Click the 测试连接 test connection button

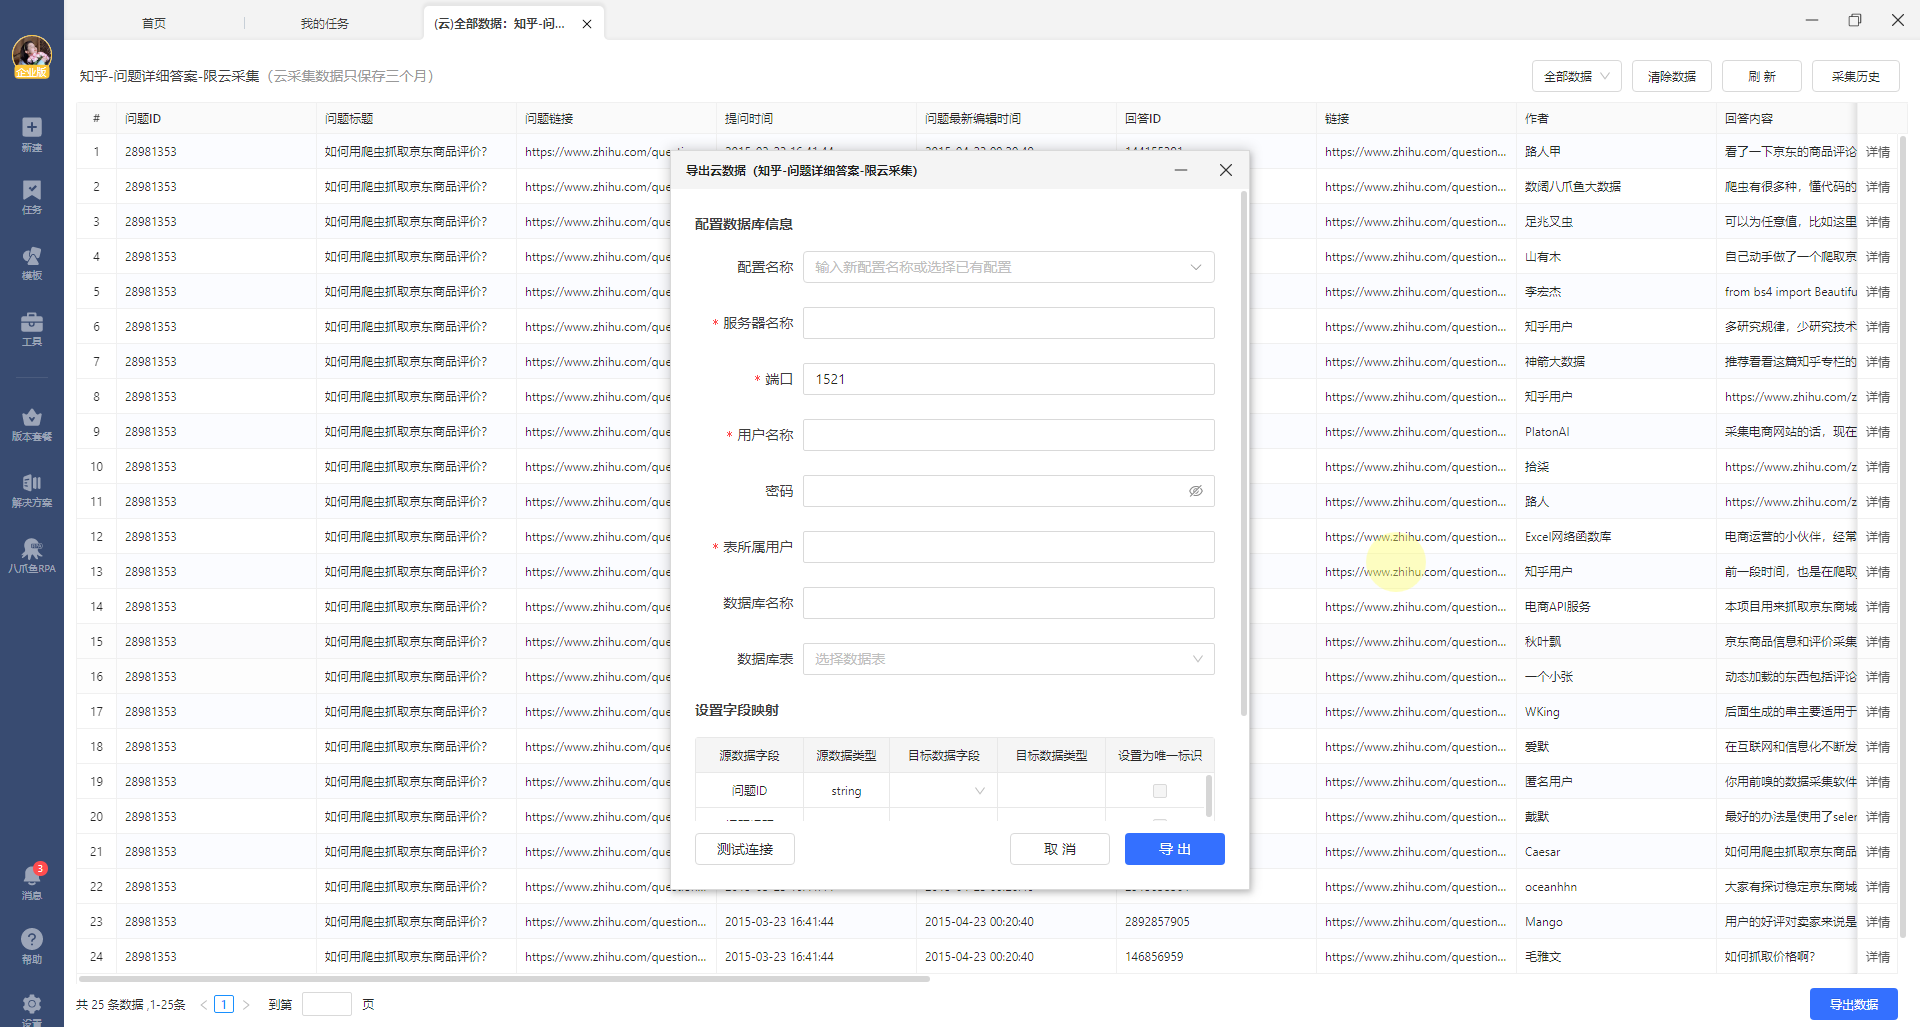tap(745, 849)
